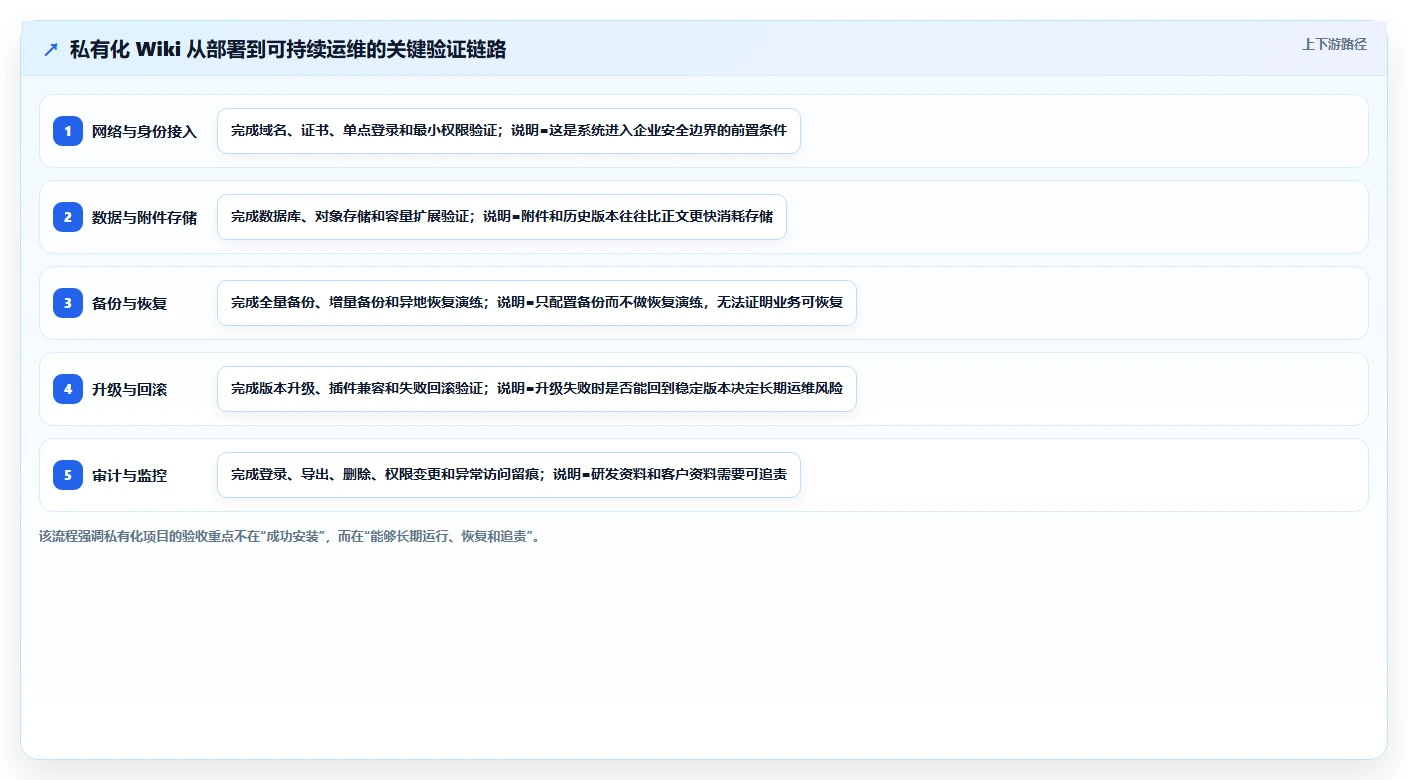Click the number 1 step badge
1408x780 pixels.
click(68, 131)
